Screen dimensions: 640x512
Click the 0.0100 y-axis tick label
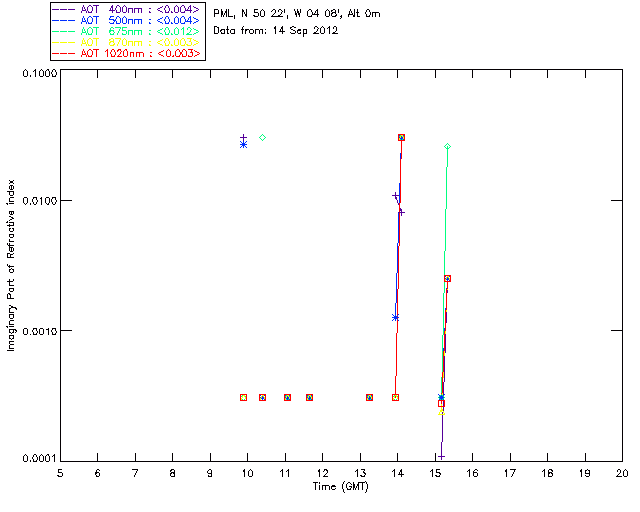coord(39,201)
